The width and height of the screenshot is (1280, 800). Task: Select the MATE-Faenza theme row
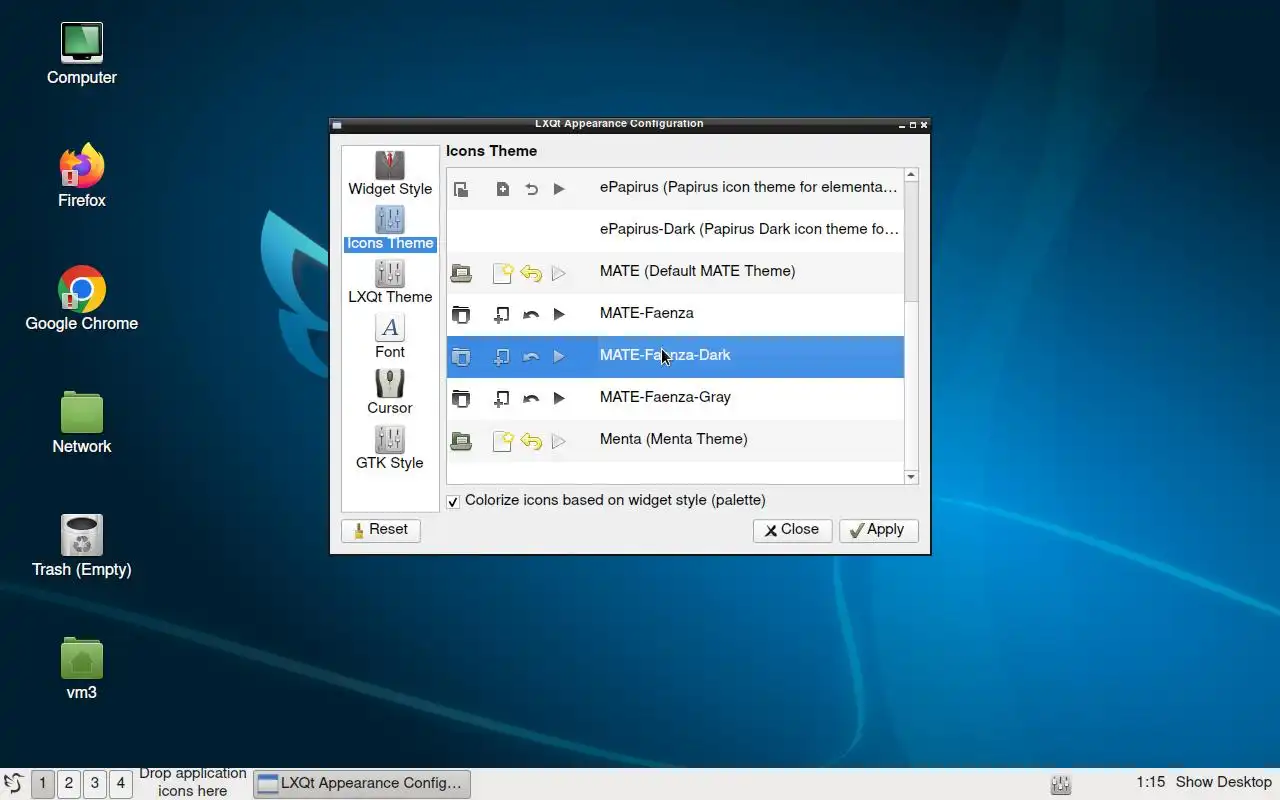point(675,314)
